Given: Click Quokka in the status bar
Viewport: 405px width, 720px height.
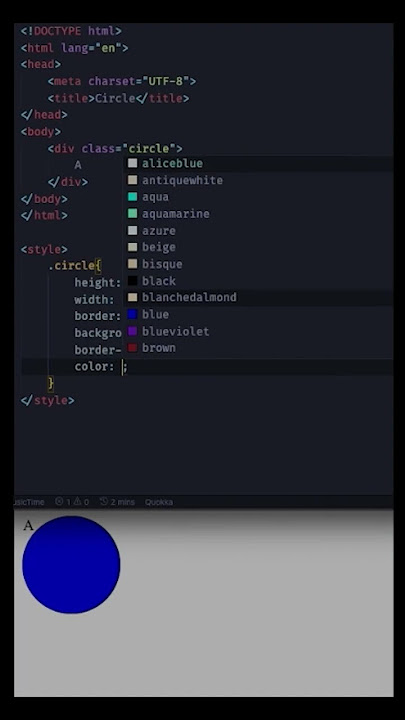Looking at the screenshot, I should coord(159,502).
